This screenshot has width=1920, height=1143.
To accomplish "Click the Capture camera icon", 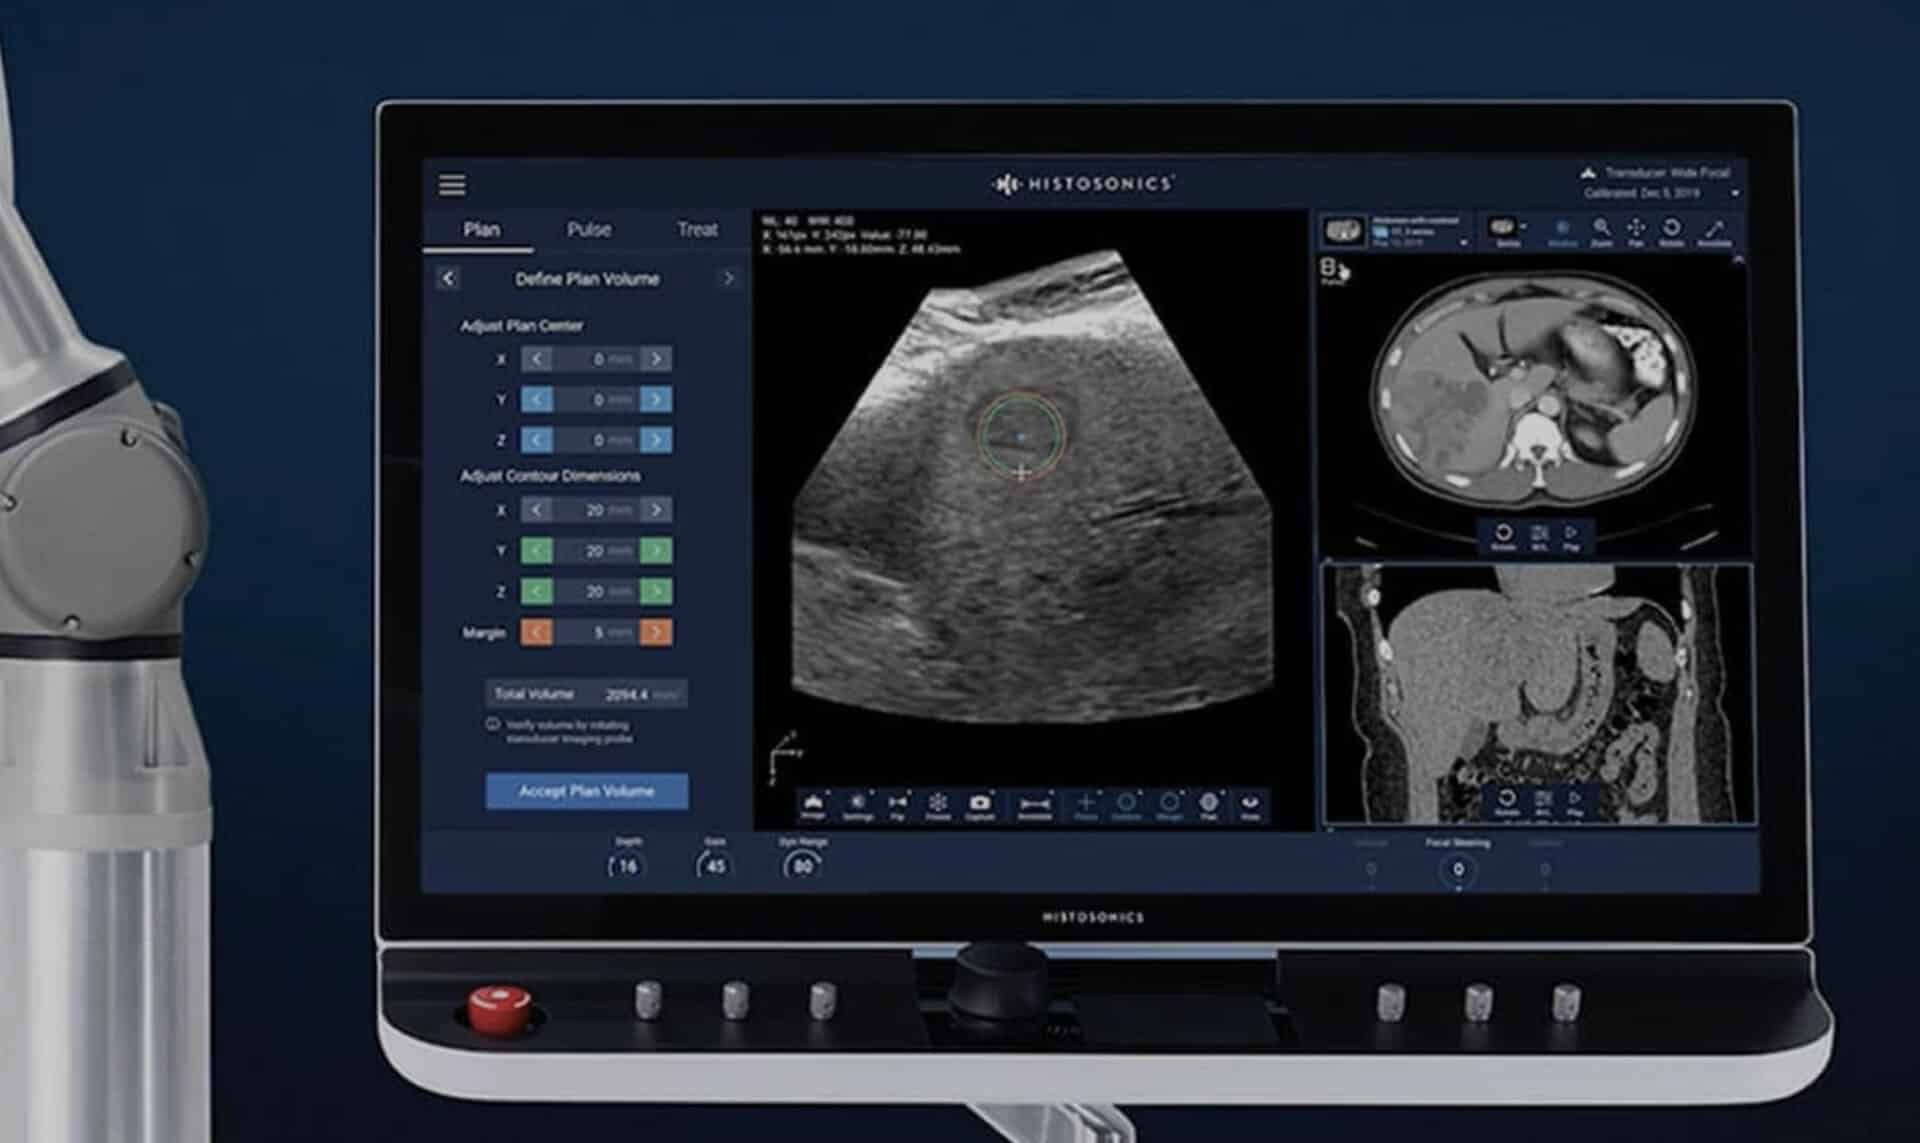I will pyautogui.click(x=980, y=806).
